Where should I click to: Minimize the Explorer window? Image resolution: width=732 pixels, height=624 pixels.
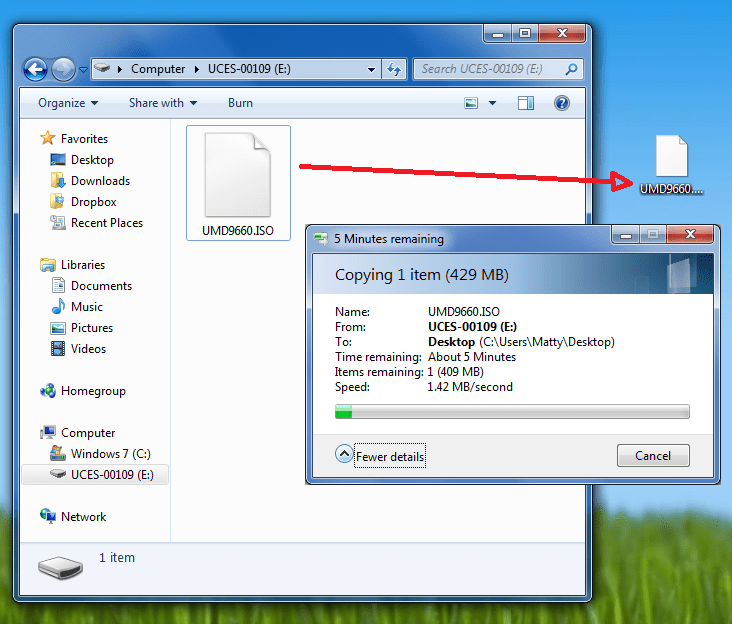point(498,34)
